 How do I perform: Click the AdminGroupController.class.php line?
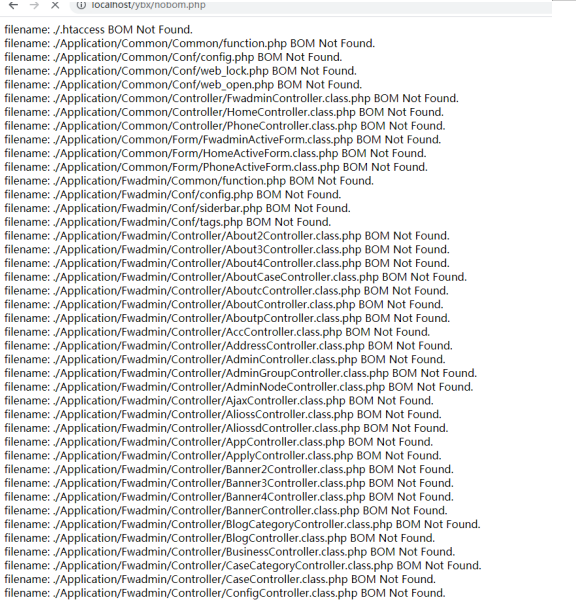(x=241, y=373)
